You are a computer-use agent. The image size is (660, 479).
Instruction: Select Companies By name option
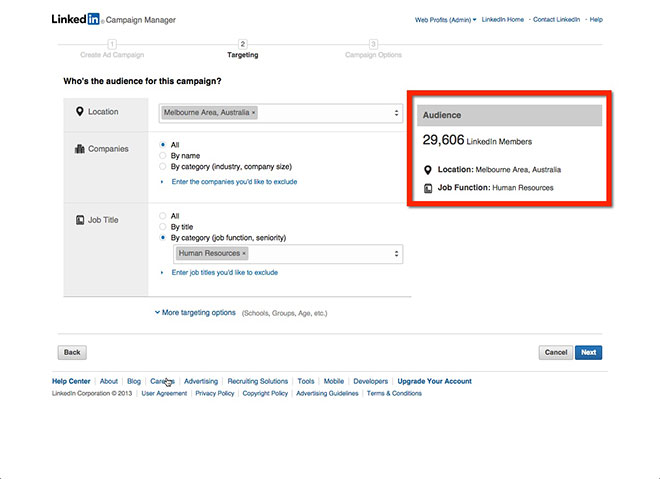[x=163, y=156]
